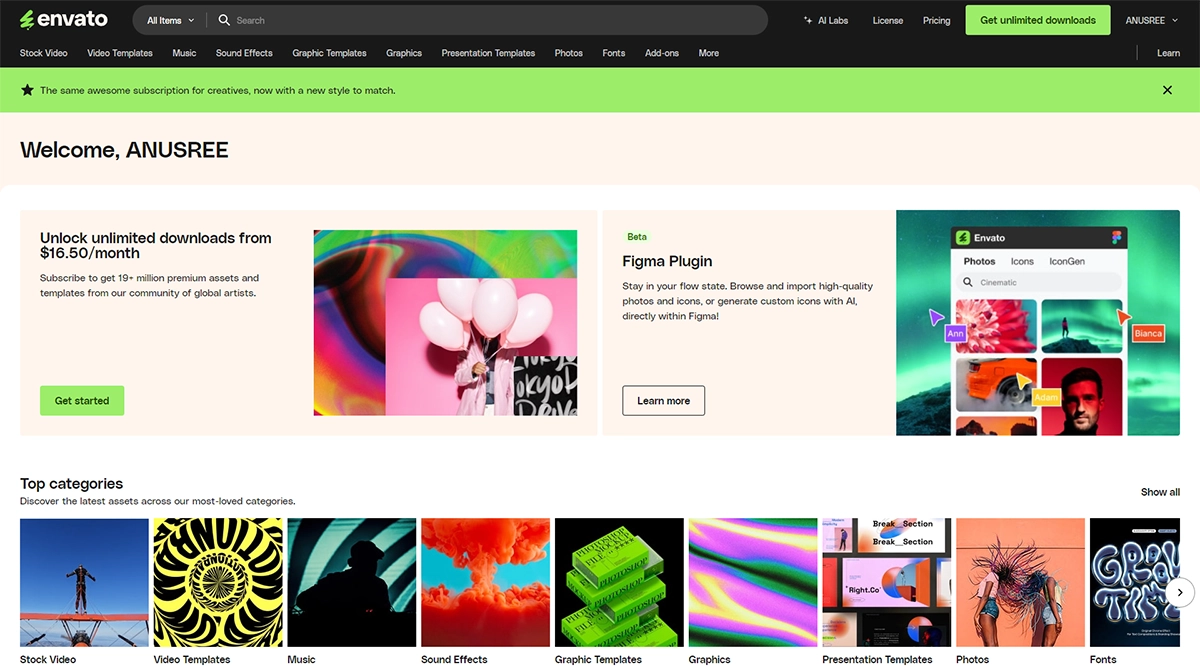Open the All Items filter dropdown
1200x670 pixels.
(x=167, y=20)
